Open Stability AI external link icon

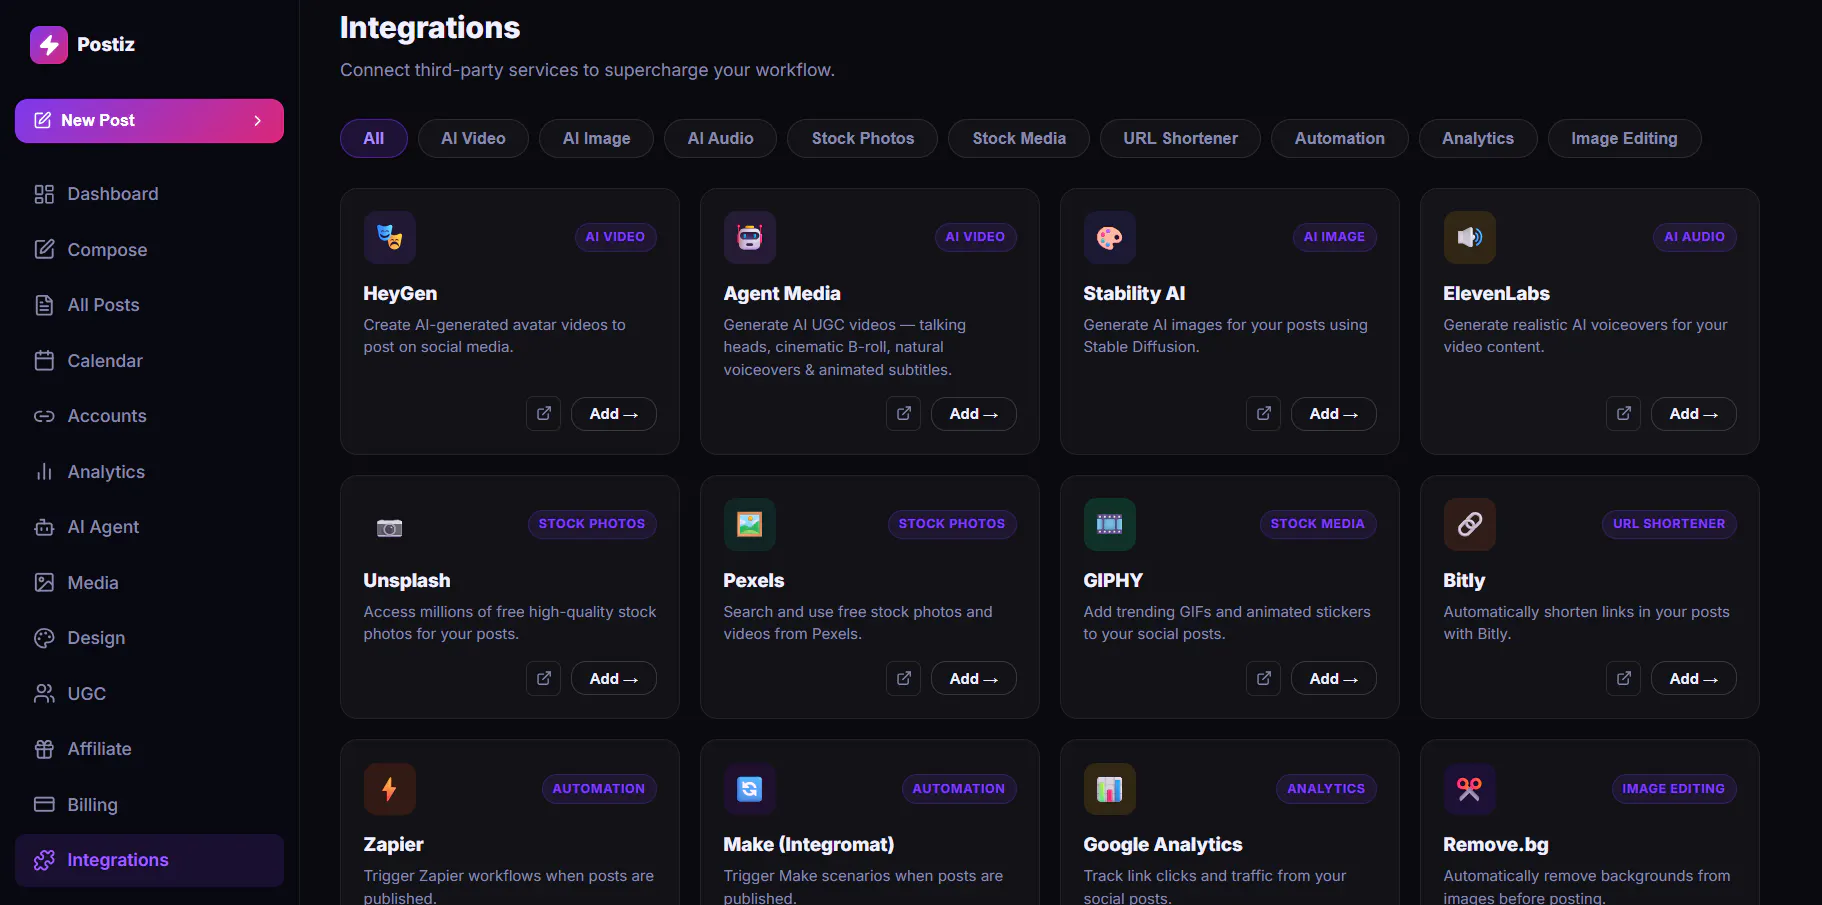[1264, 414]
